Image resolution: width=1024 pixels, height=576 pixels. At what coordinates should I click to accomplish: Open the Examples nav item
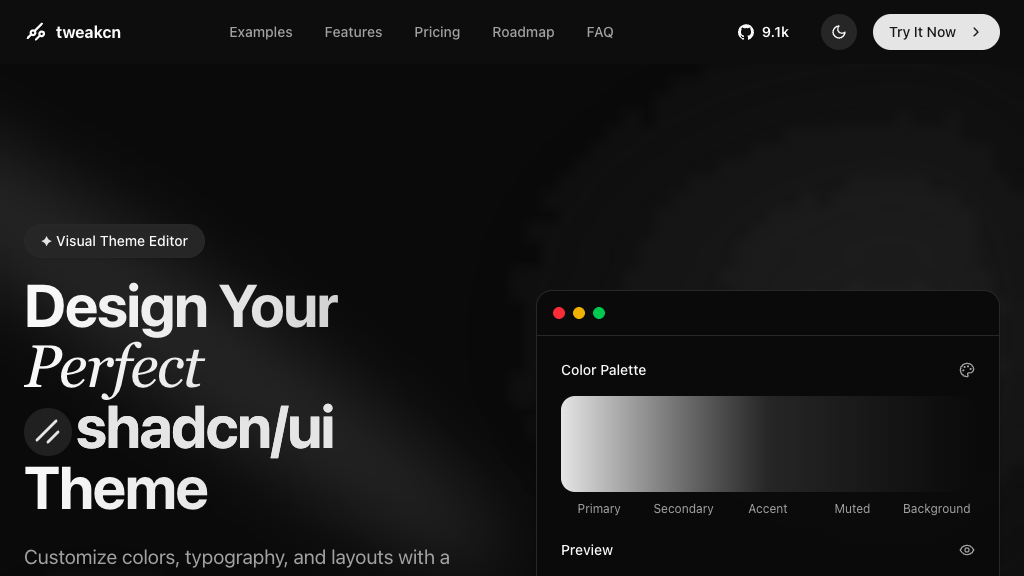[x=261, y=32]
